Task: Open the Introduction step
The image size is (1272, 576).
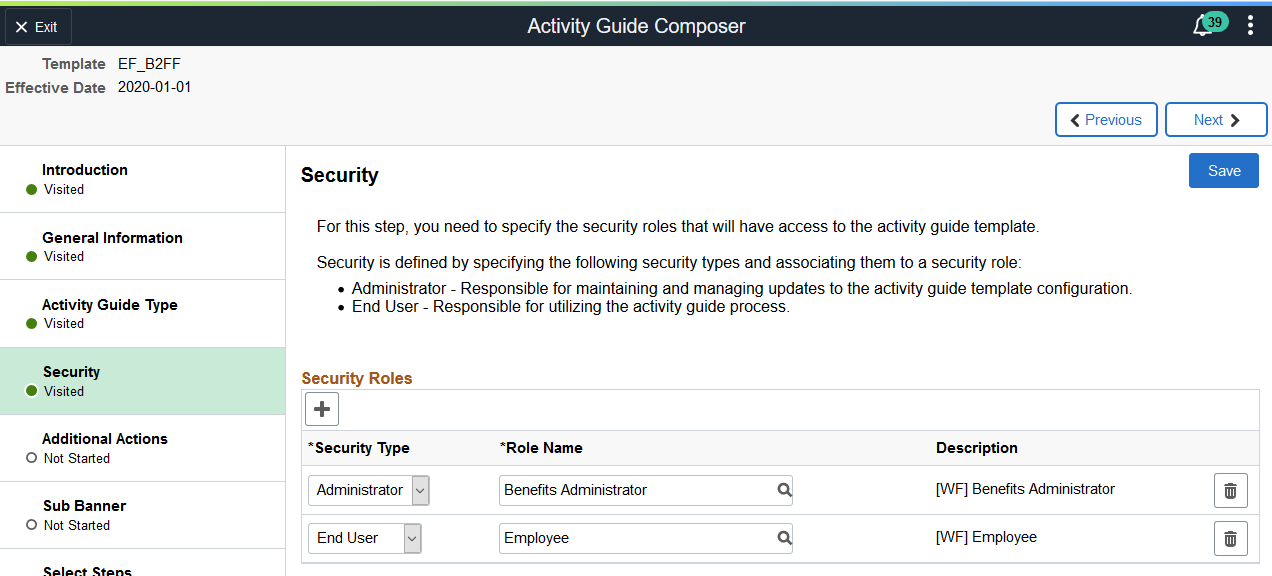Action: point(142,179)
